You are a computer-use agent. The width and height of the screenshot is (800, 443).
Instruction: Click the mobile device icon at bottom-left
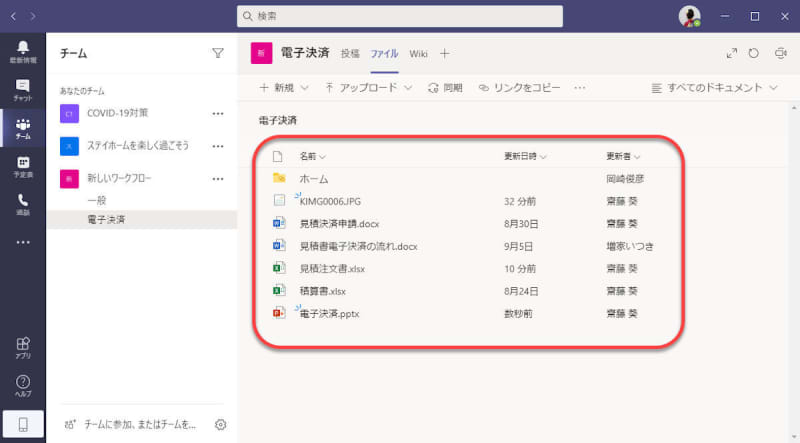[x=23, y=424]
